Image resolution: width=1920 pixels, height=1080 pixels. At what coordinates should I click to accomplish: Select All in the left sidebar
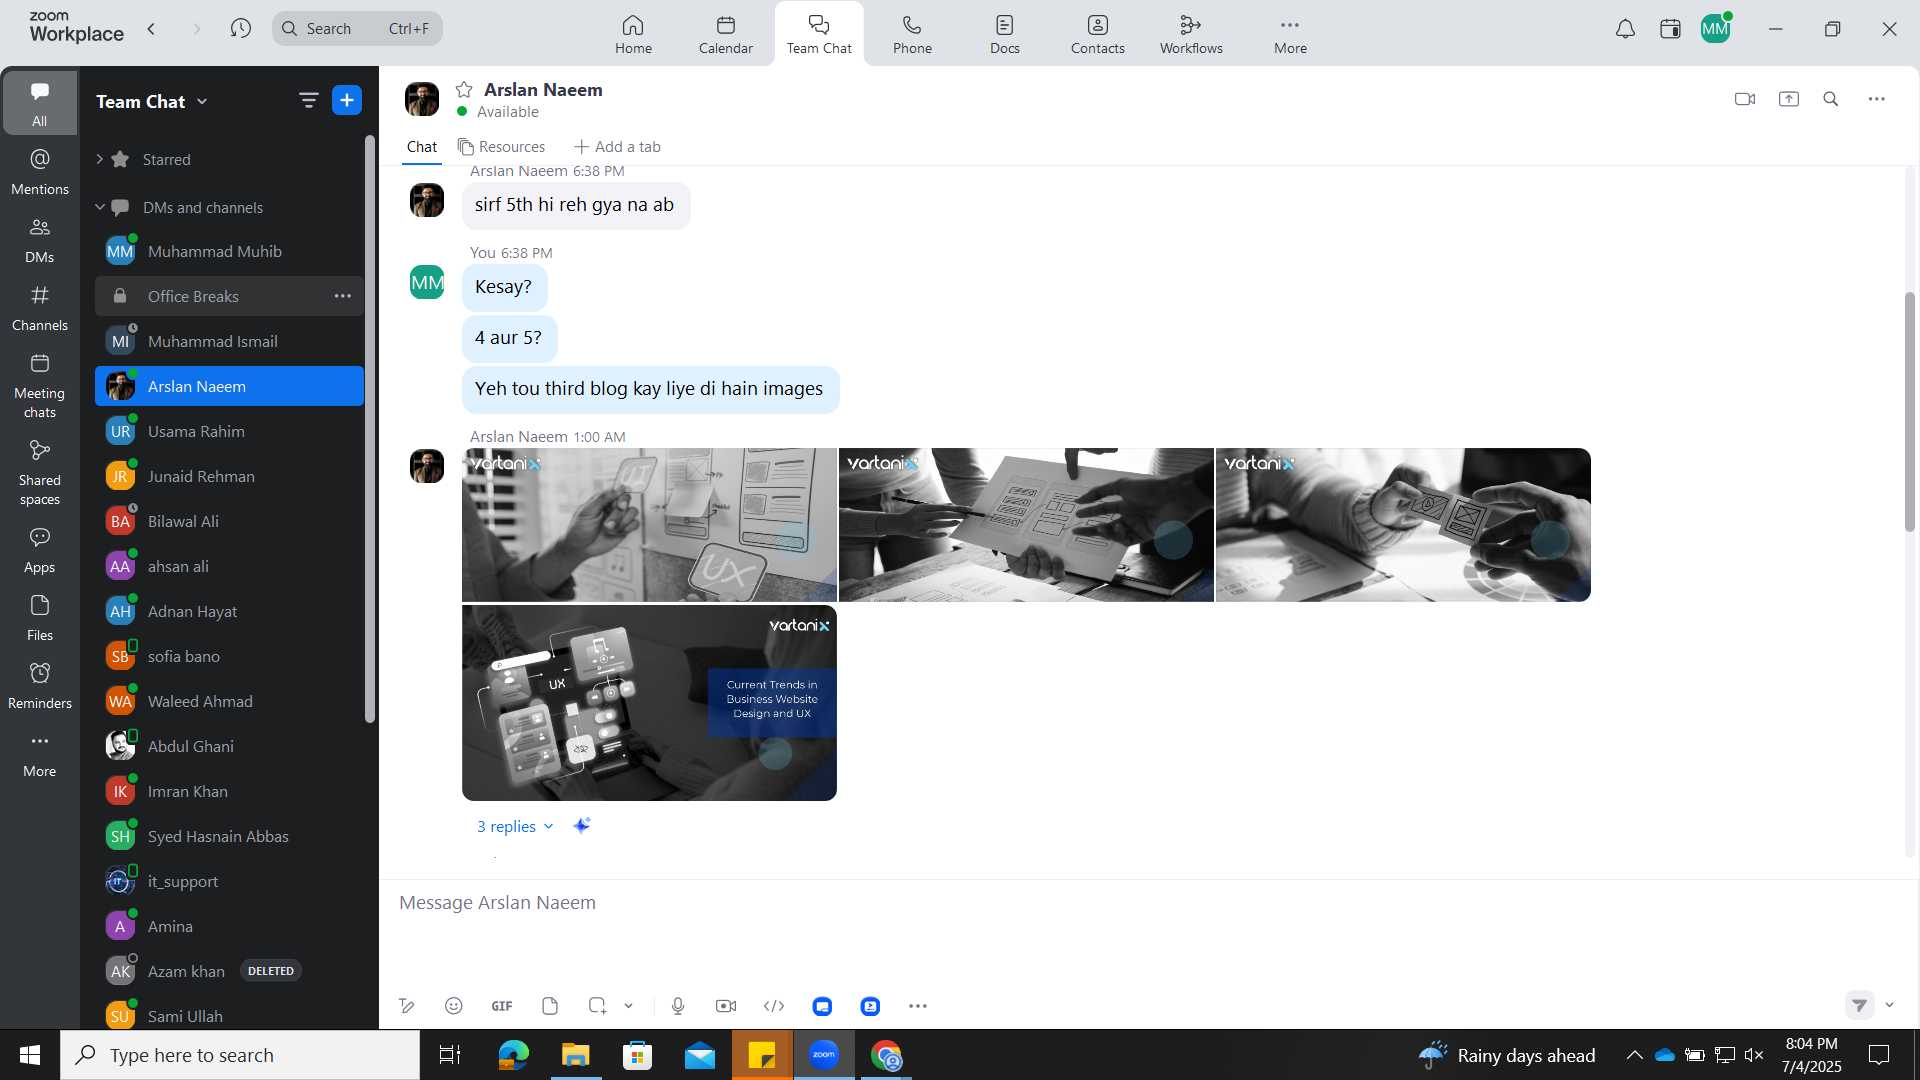coord(40,103)
